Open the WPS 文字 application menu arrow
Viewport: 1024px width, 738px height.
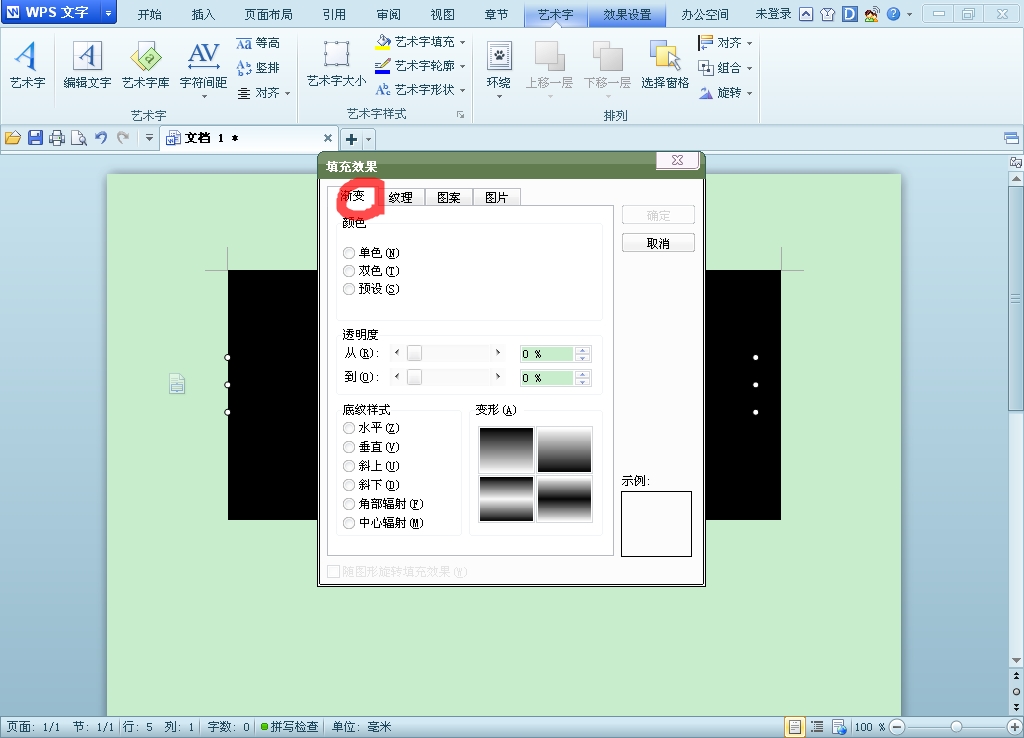coord(108,13)
